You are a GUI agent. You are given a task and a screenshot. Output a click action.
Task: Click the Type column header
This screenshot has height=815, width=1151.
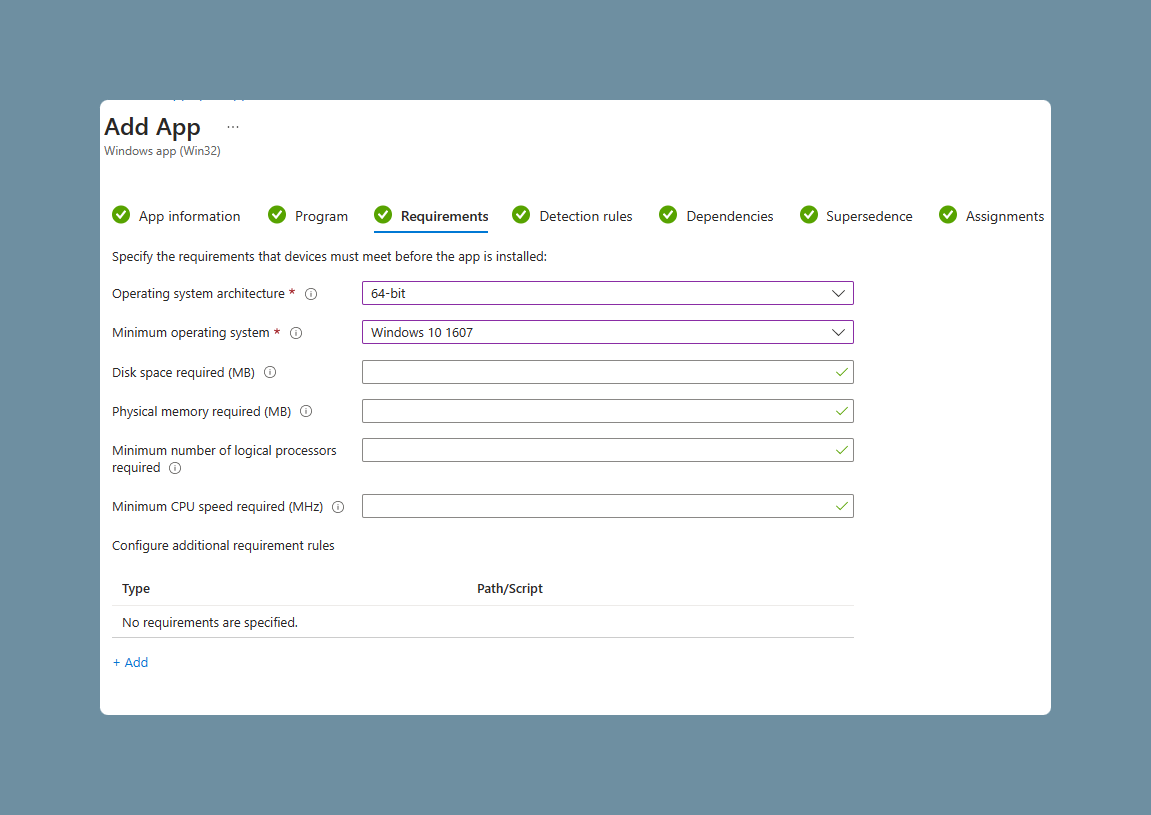tap(136, 588)
